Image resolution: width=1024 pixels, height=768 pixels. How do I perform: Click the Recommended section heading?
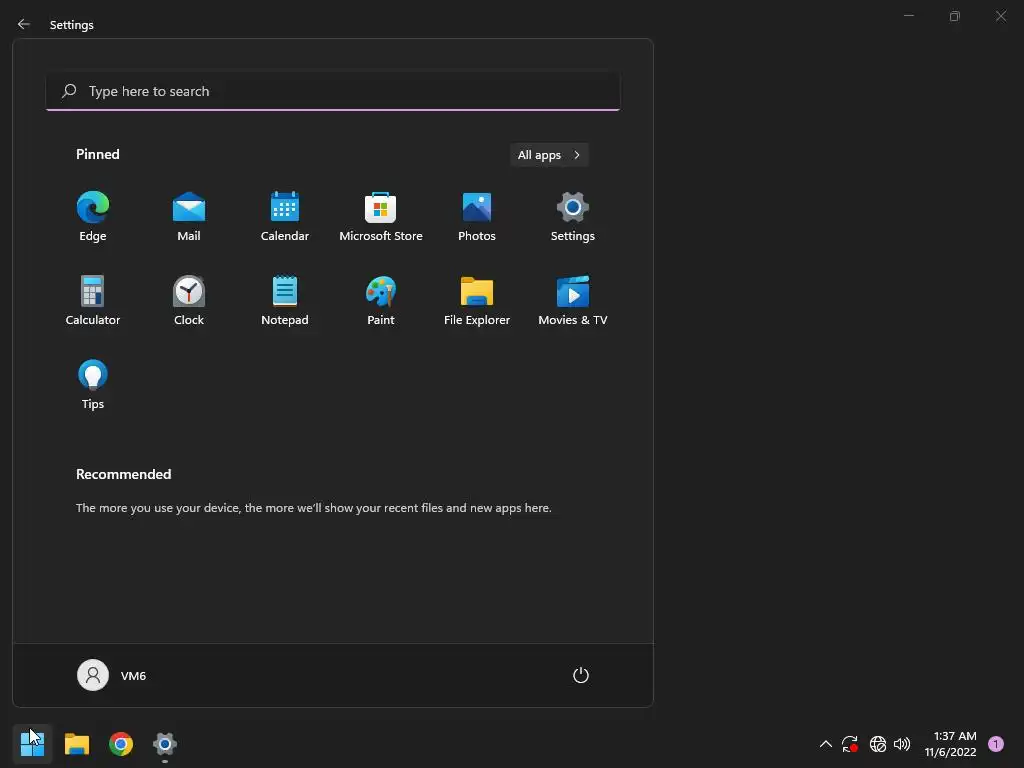tap(123, 474)
